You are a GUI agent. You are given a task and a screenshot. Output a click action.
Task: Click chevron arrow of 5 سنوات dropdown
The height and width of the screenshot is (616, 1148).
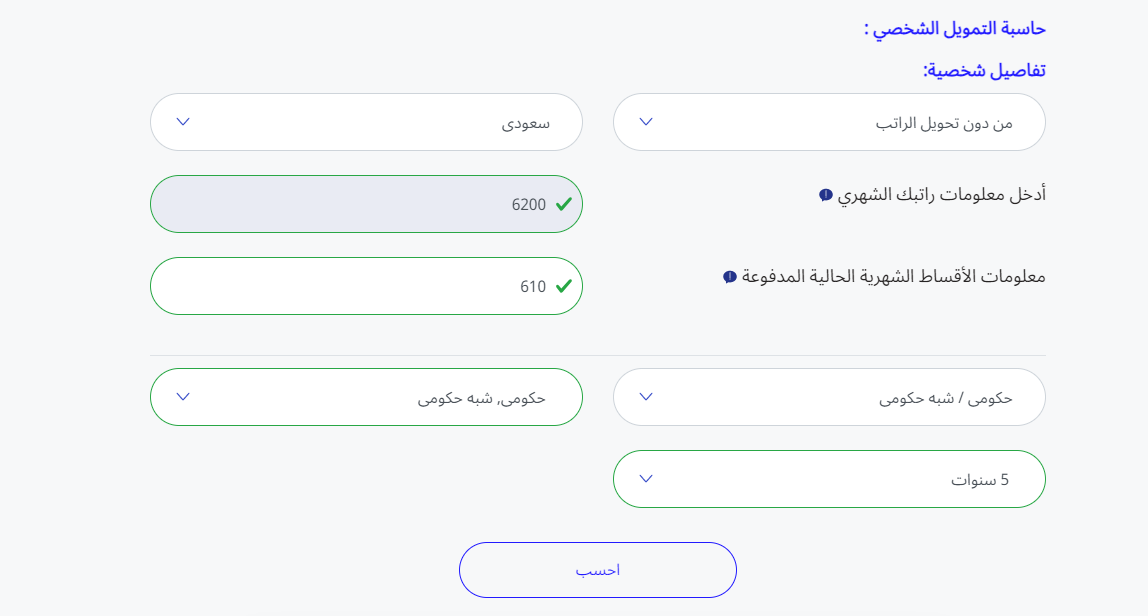click(646, 479)
